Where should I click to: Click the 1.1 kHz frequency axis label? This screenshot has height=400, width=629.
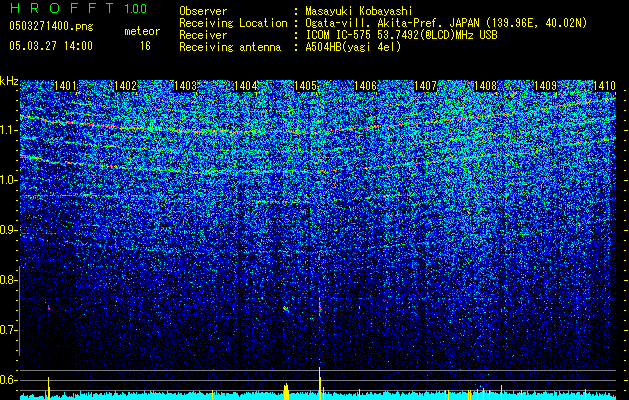[x=8, y=130]
